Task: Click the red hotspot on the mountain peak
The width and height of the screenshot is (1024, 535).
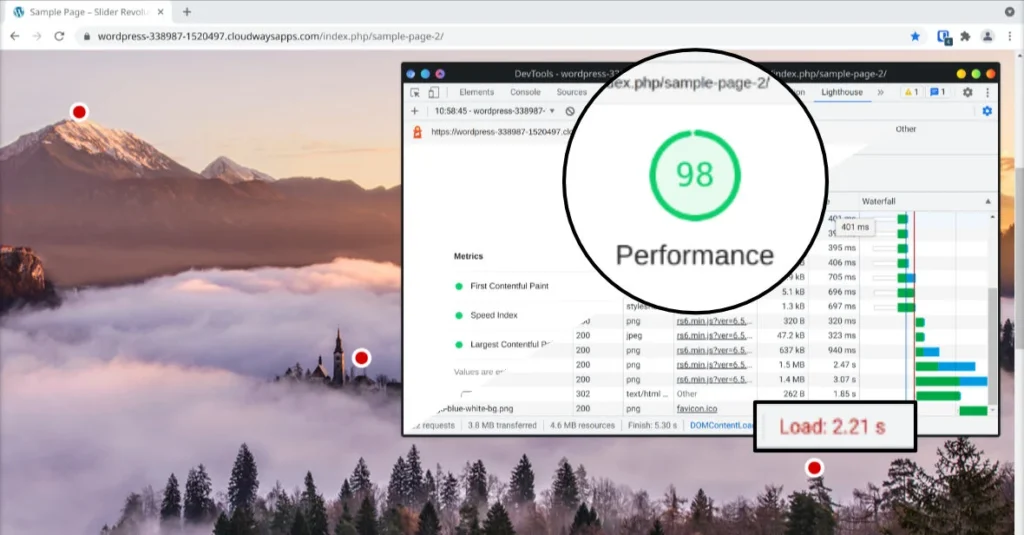Action: tap(79, 112)
